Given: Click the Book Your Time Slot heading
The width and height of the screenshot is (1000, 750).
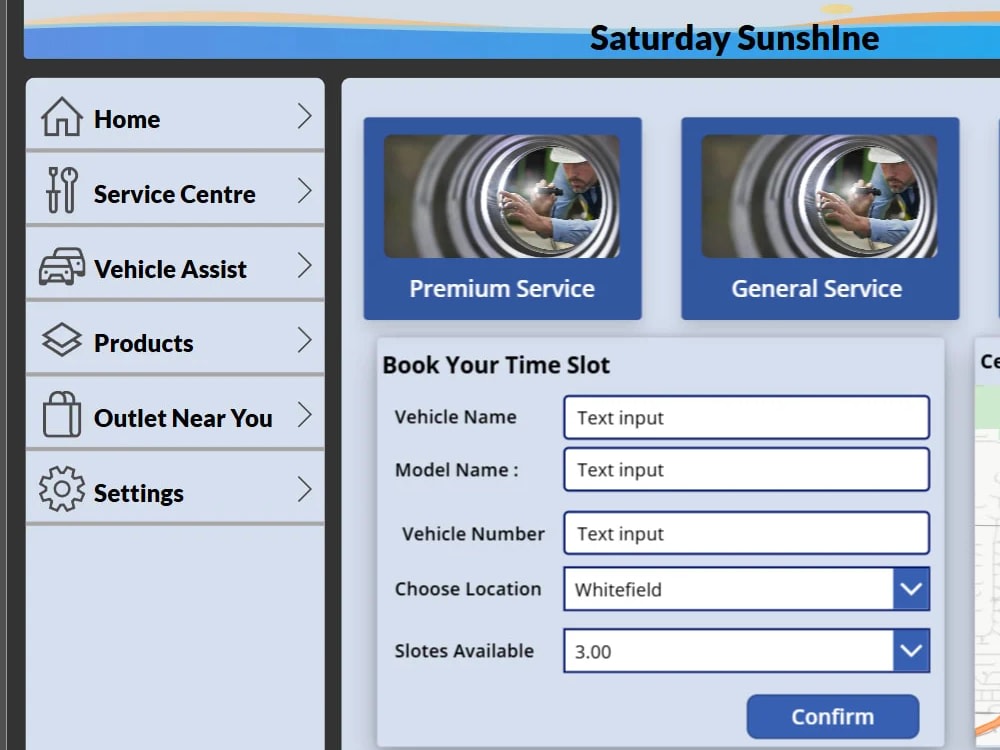Looking at the screenshot, I should pyautogui.click(x=496, y=365).
